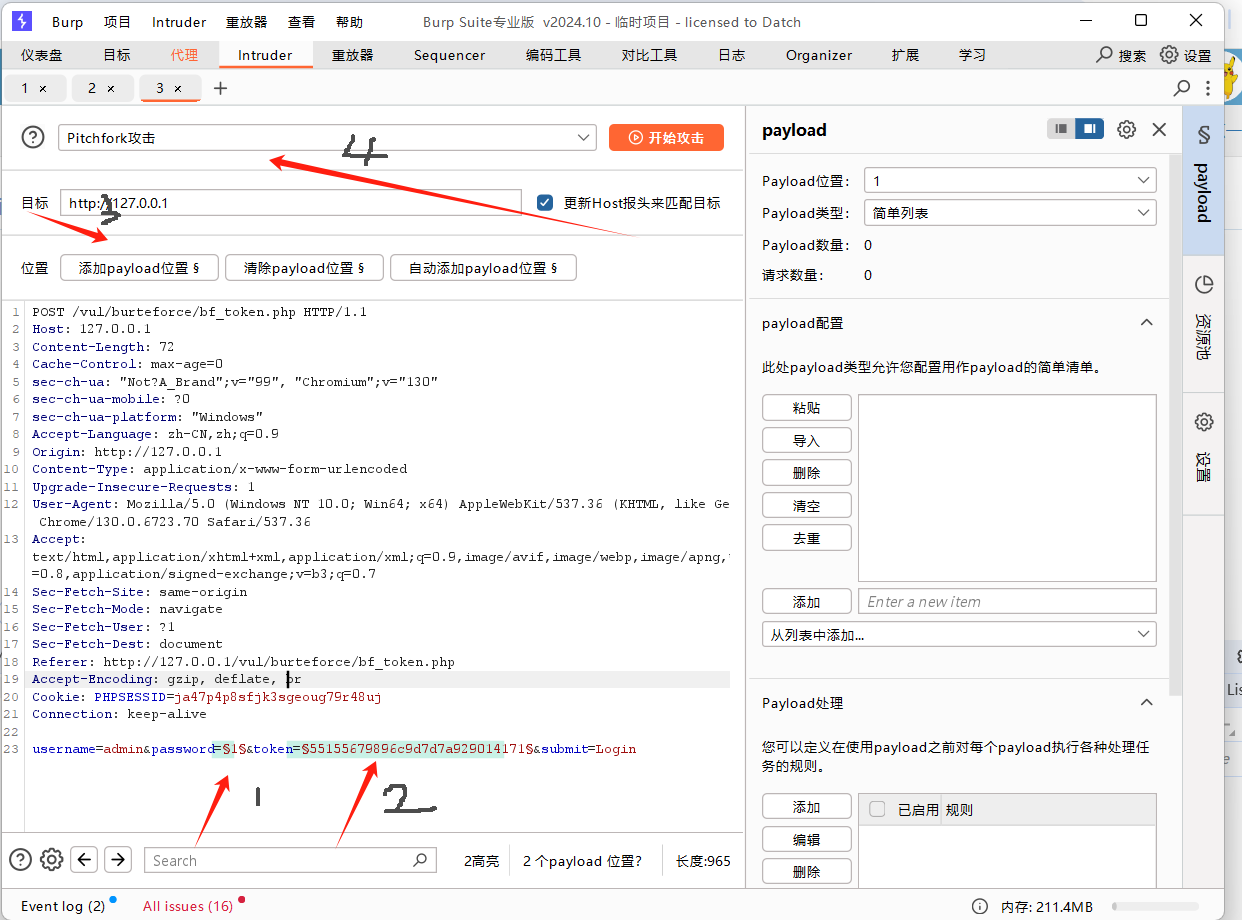Open the 查看 menu
1242x920 pixels.
[301, 22]
